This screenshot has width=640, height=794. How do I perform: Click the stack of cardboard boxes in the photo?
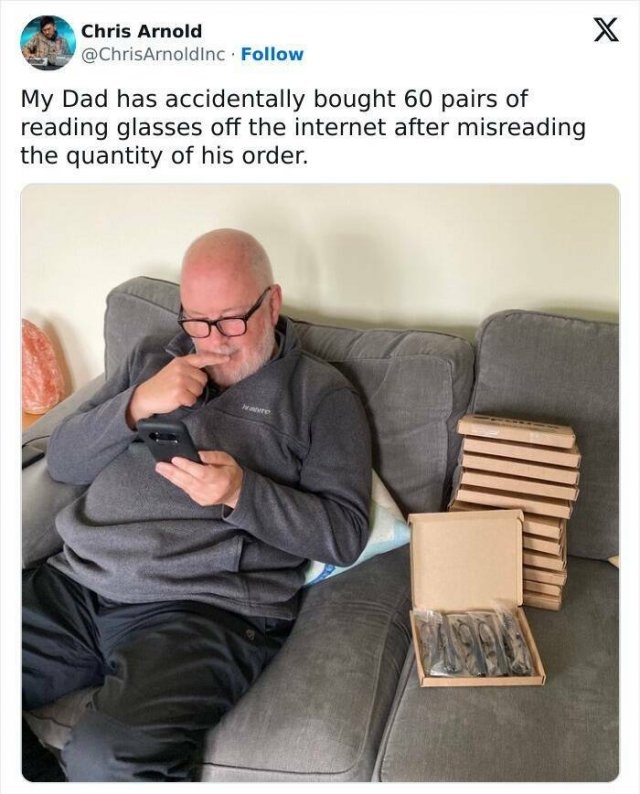click(517, 510)
